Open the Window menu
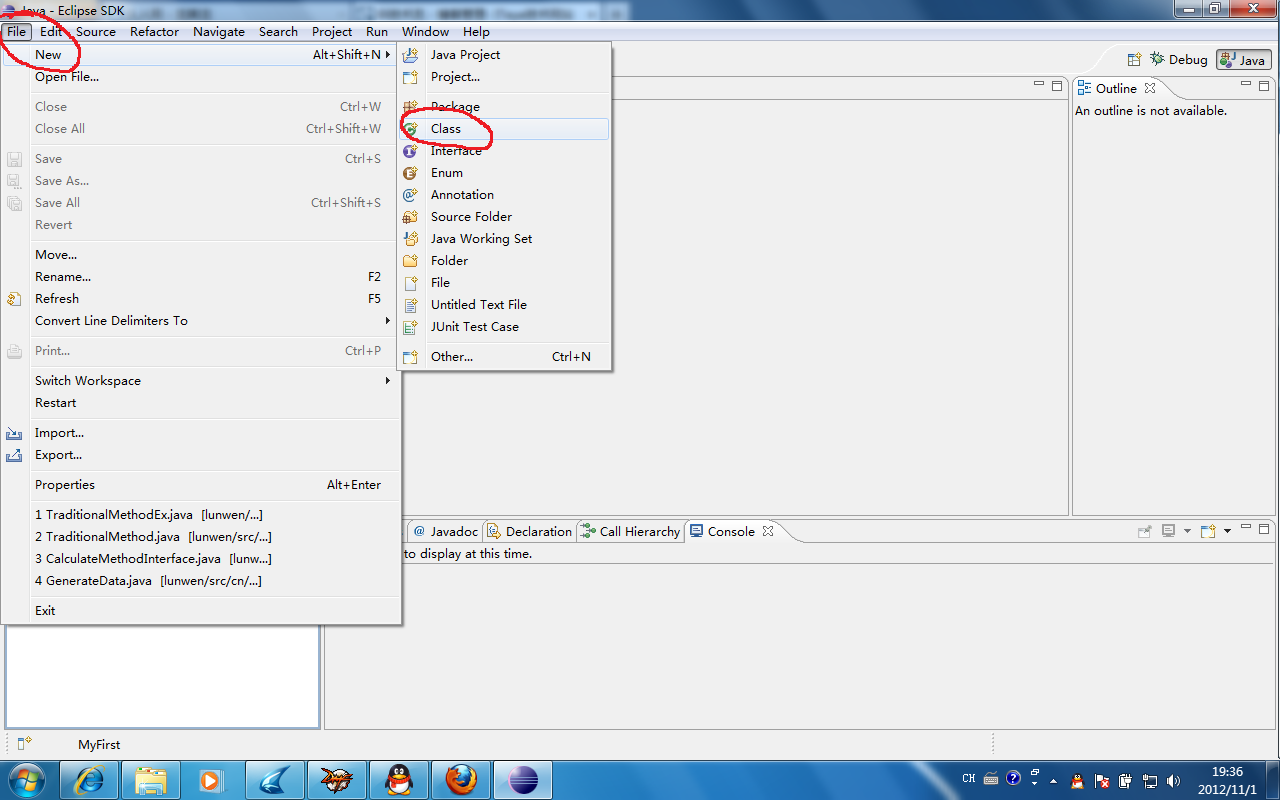The height and width of the screenshot is (800, 1280). pyautogui.click(x=426, y=32)
